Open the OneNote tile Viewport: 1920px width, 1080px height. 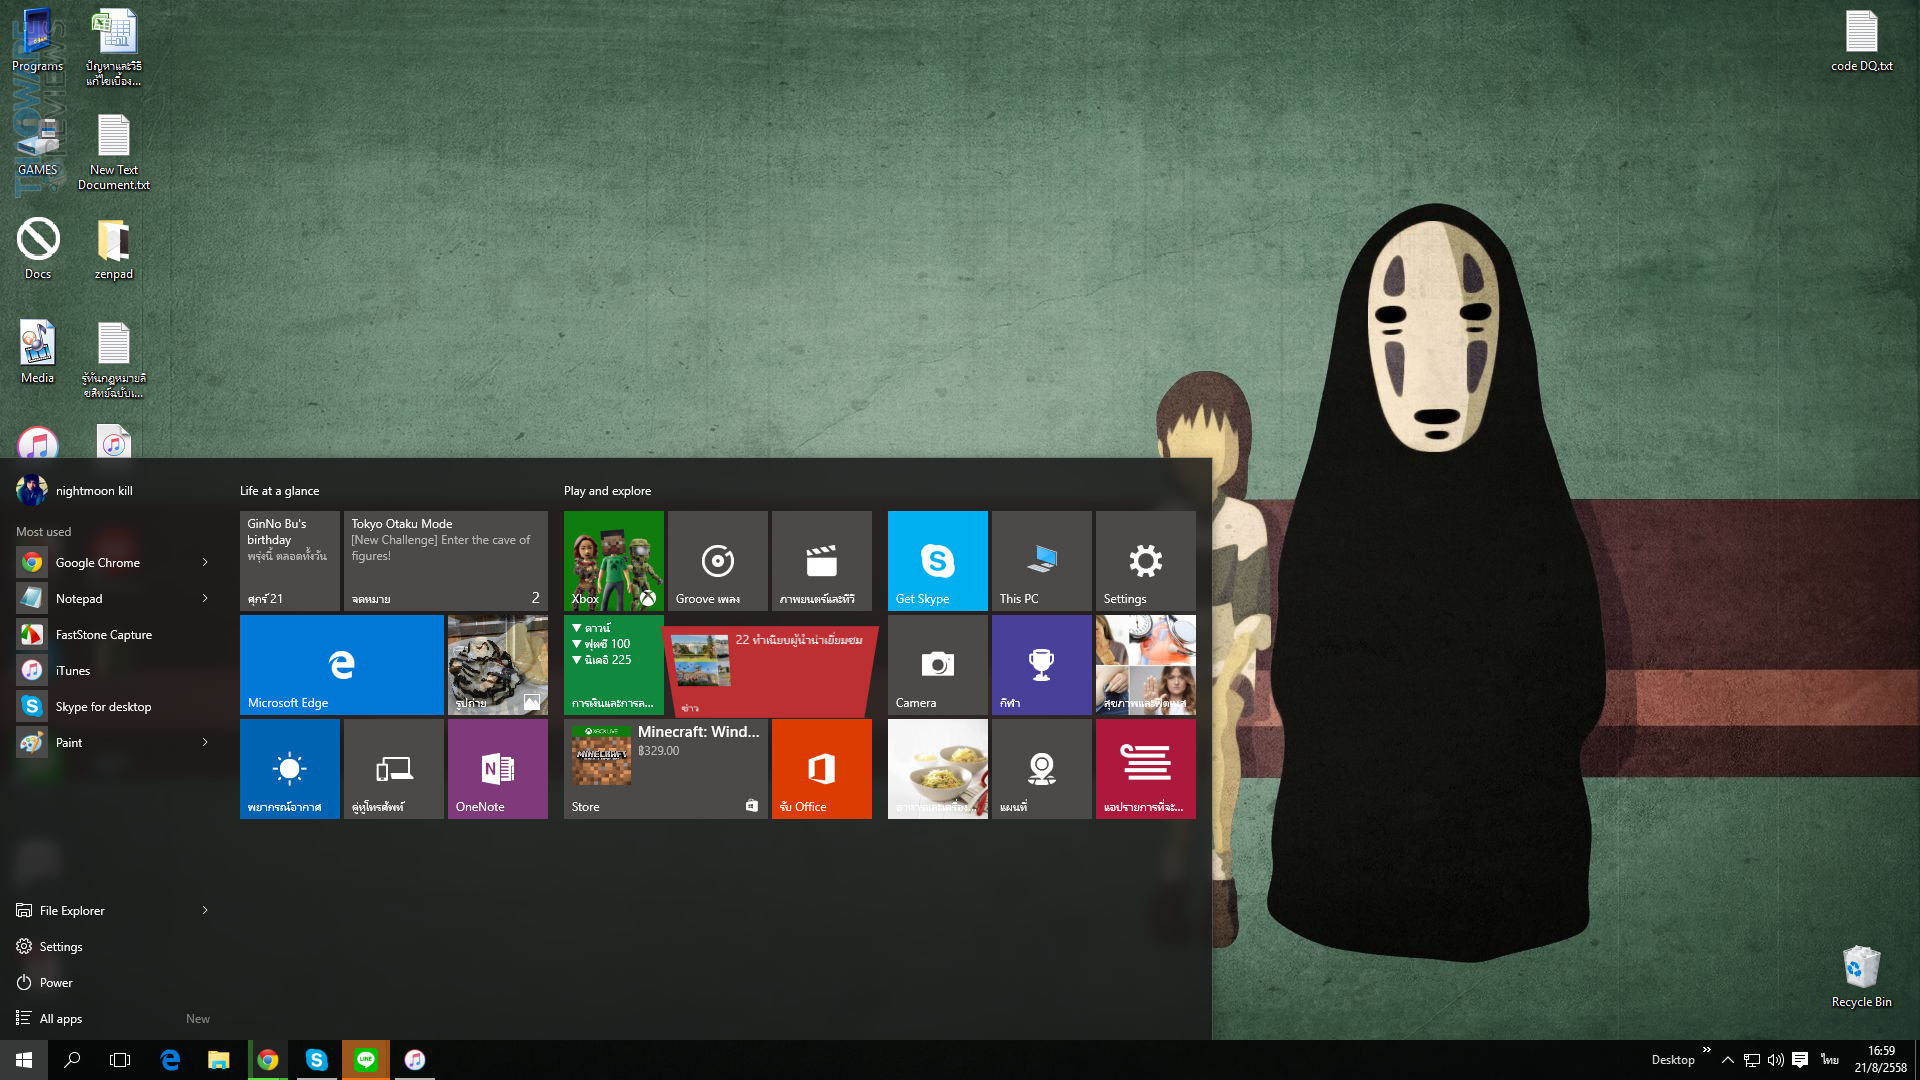point(497,768)
